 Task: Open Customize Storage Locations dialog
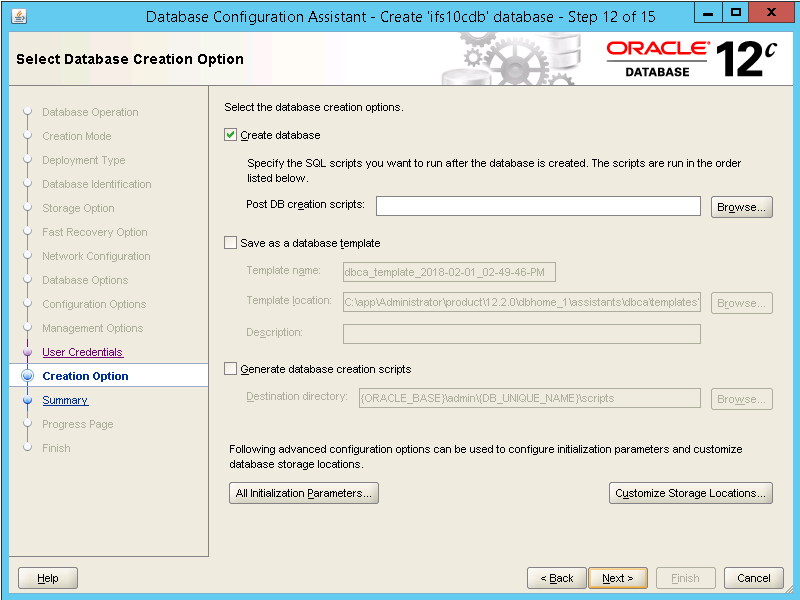click(691, 493)
